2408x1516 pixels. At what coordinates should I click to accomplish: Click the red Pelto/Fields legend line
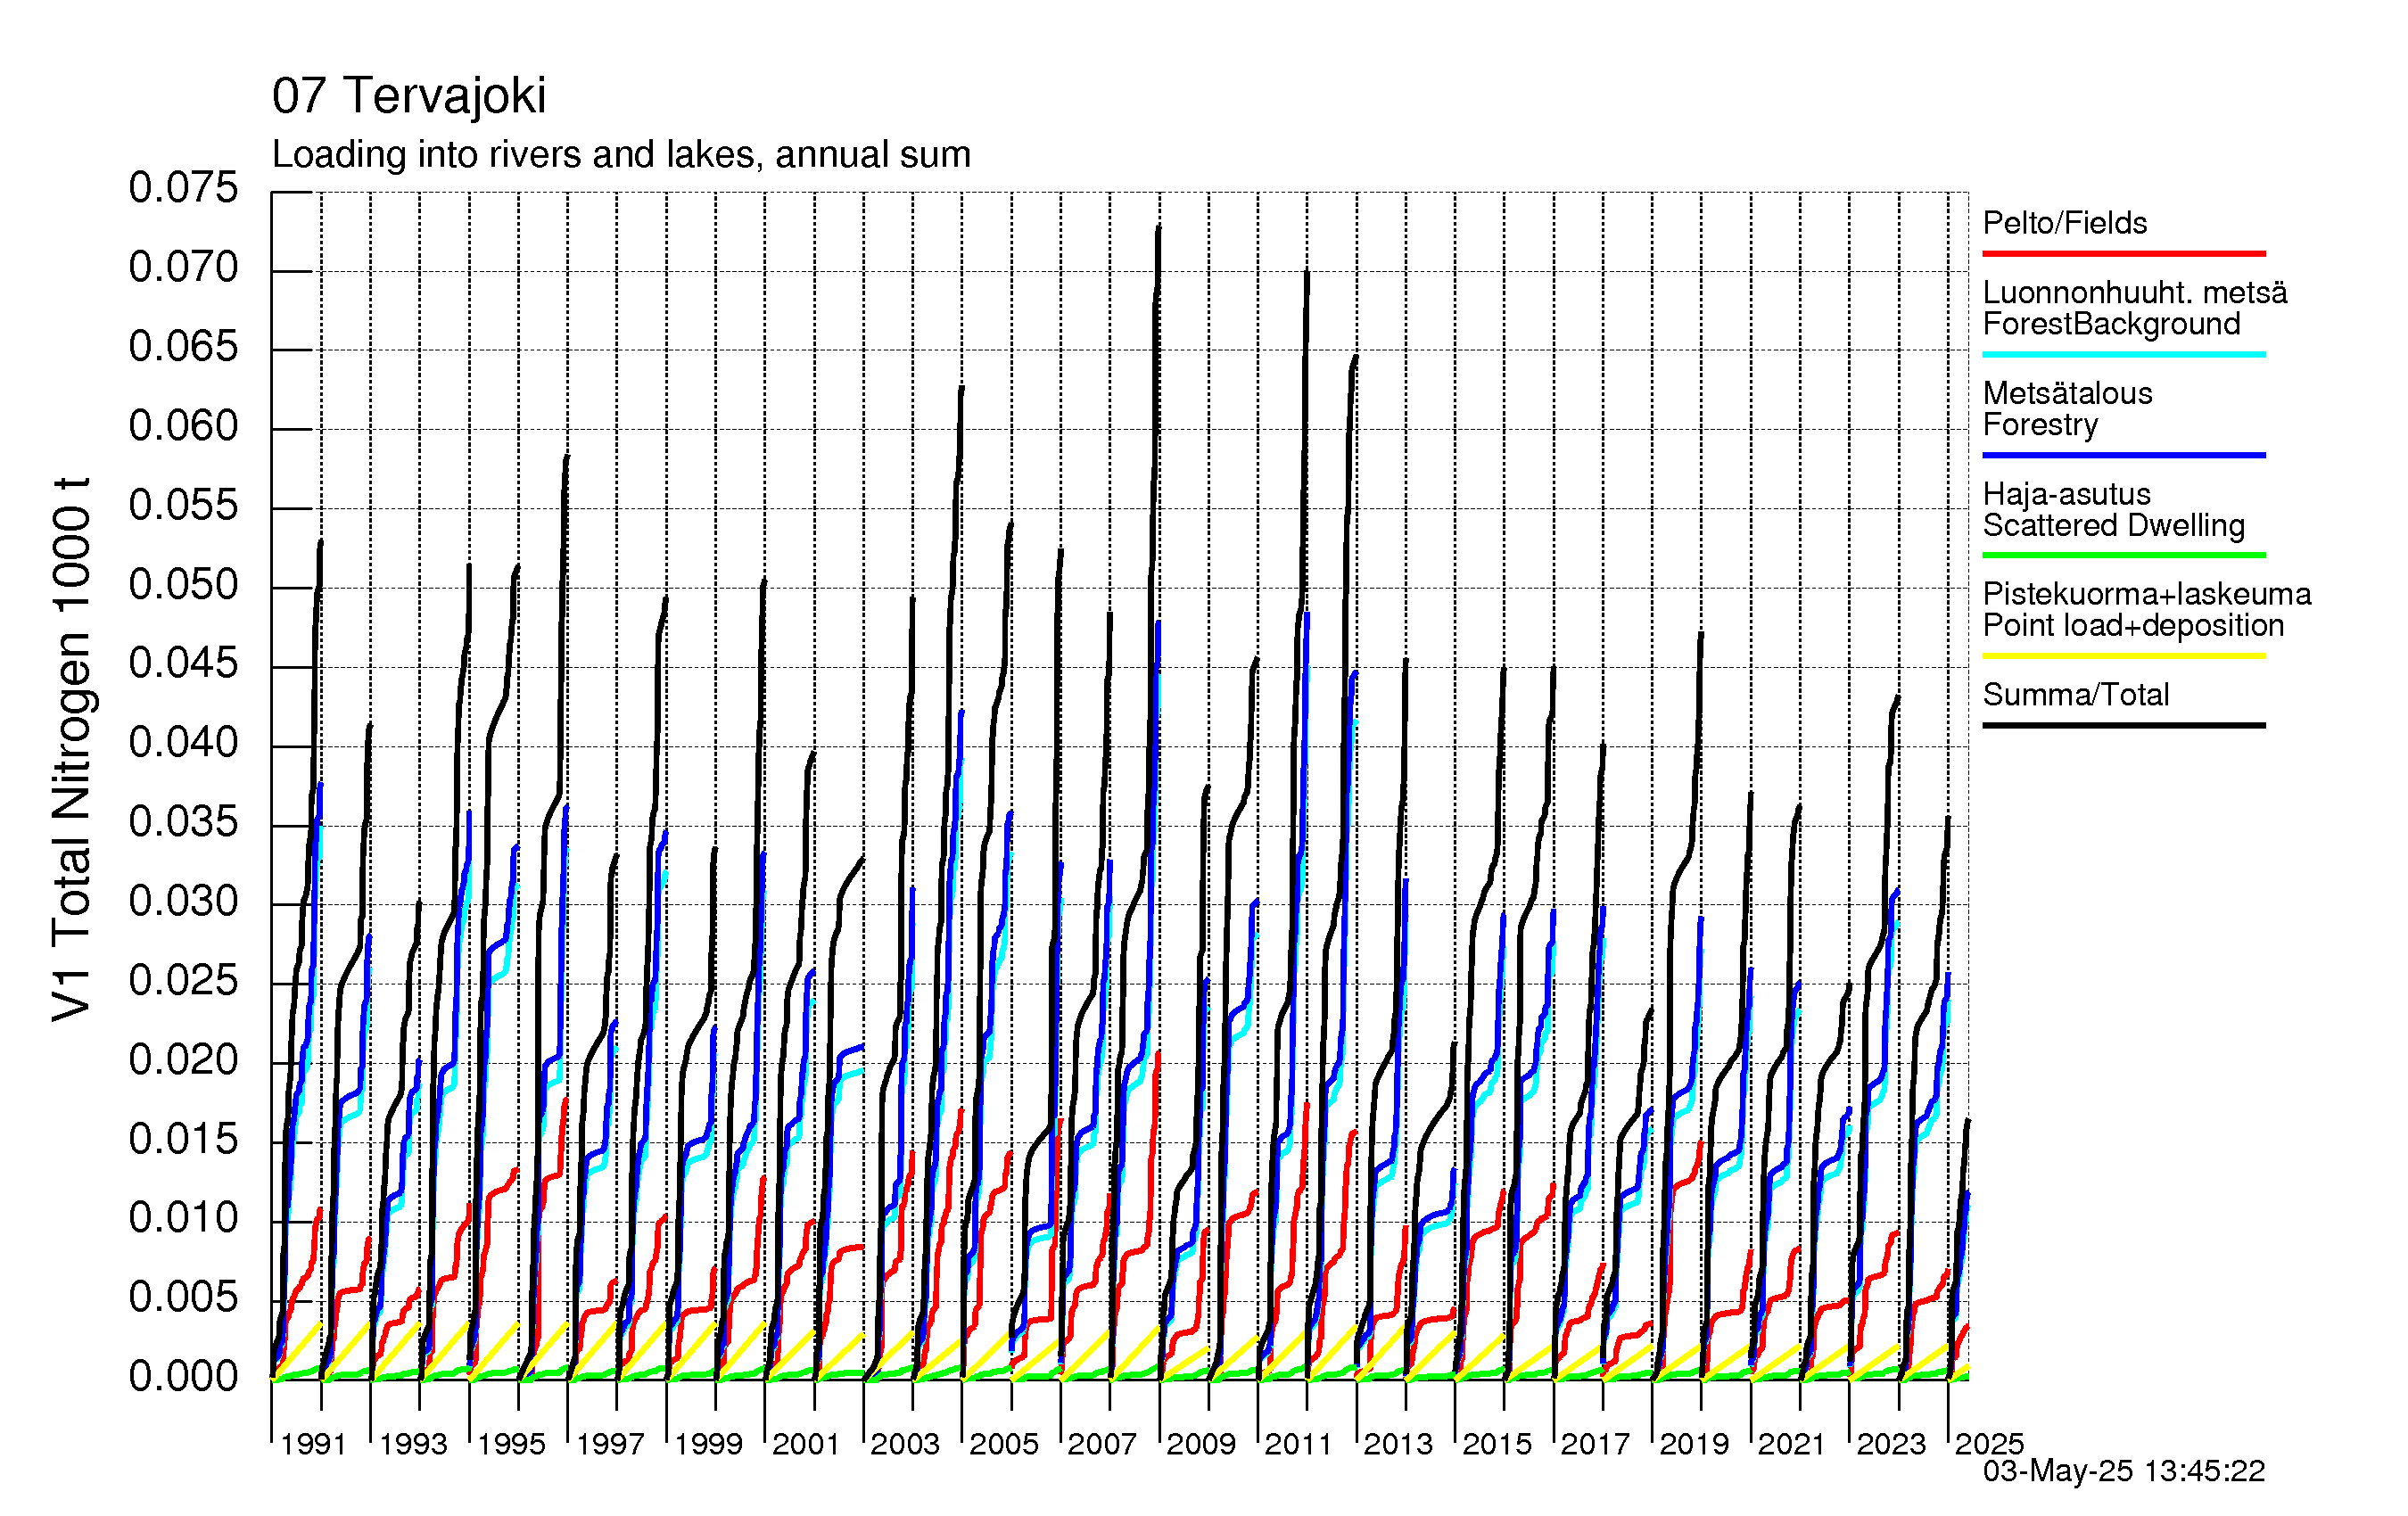2123,254
